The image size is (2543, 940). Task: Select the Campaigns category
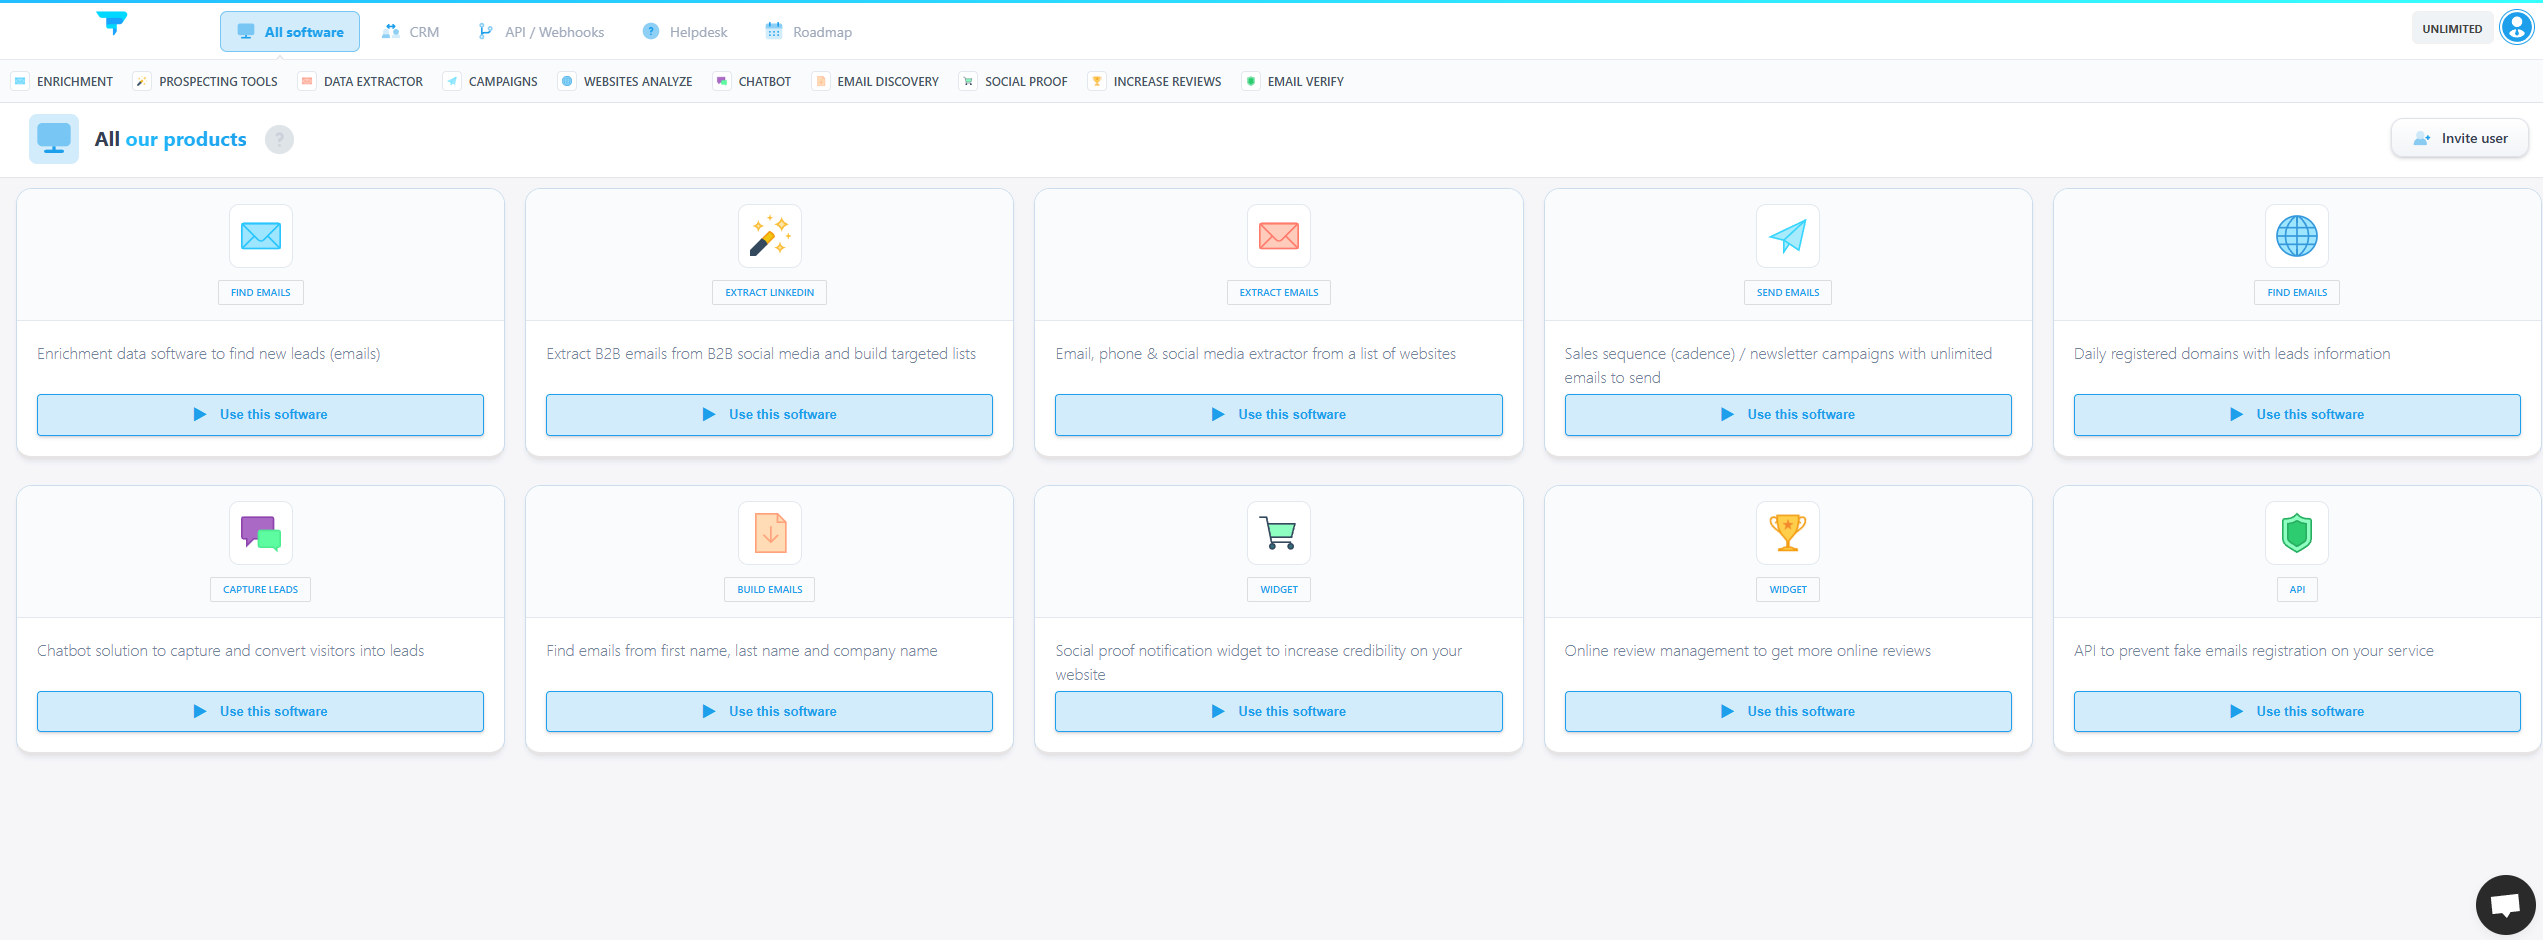[491, 81]
